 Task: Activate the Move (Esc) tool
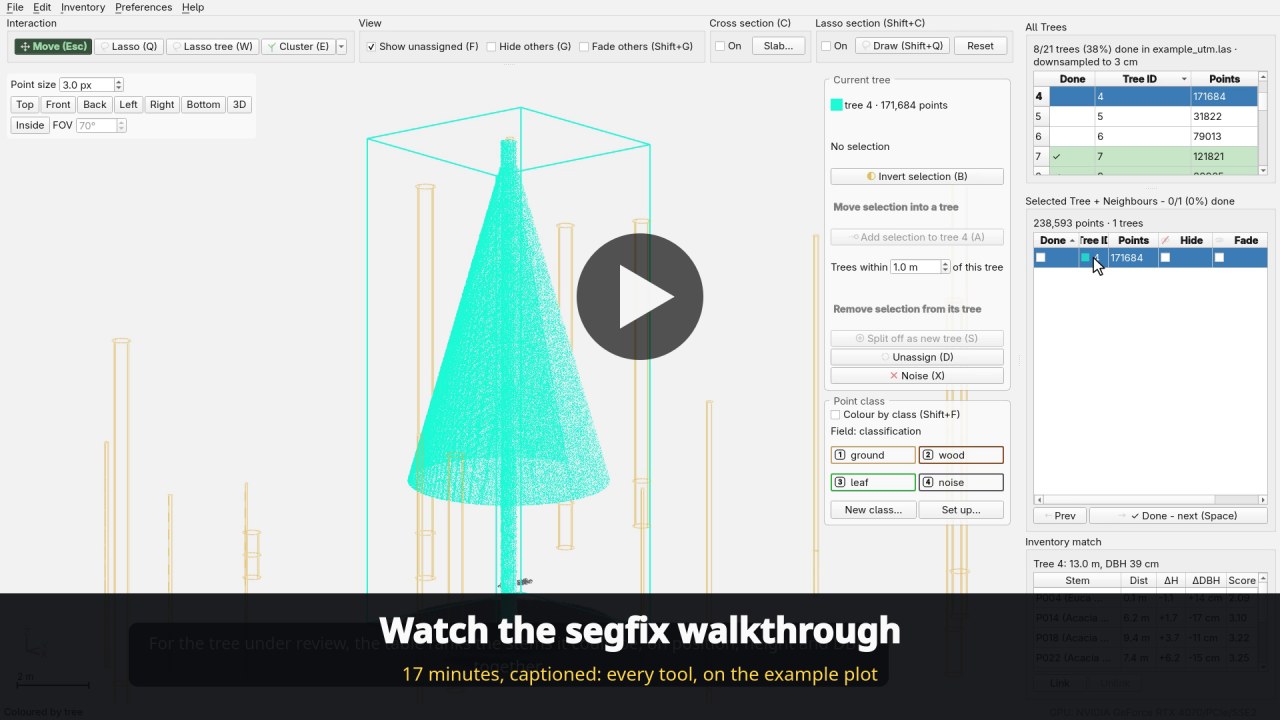tap(53, 46)
